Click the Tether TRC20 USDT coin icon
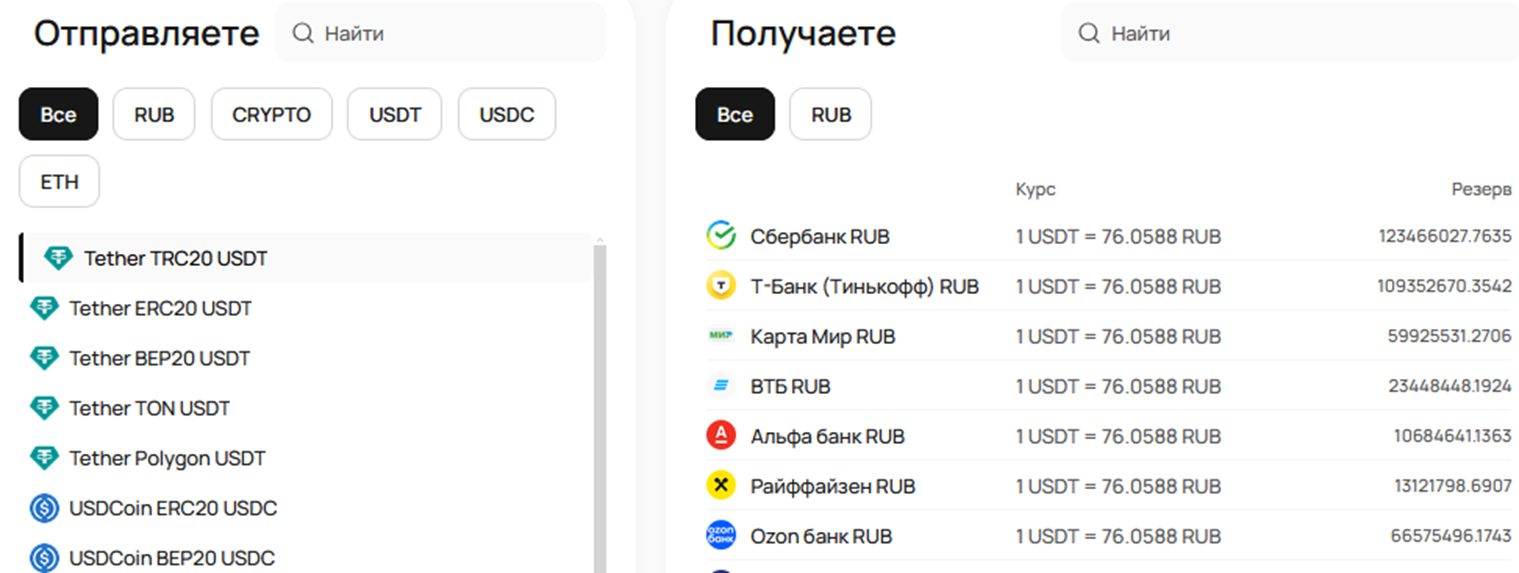 (x=59, y=258)
